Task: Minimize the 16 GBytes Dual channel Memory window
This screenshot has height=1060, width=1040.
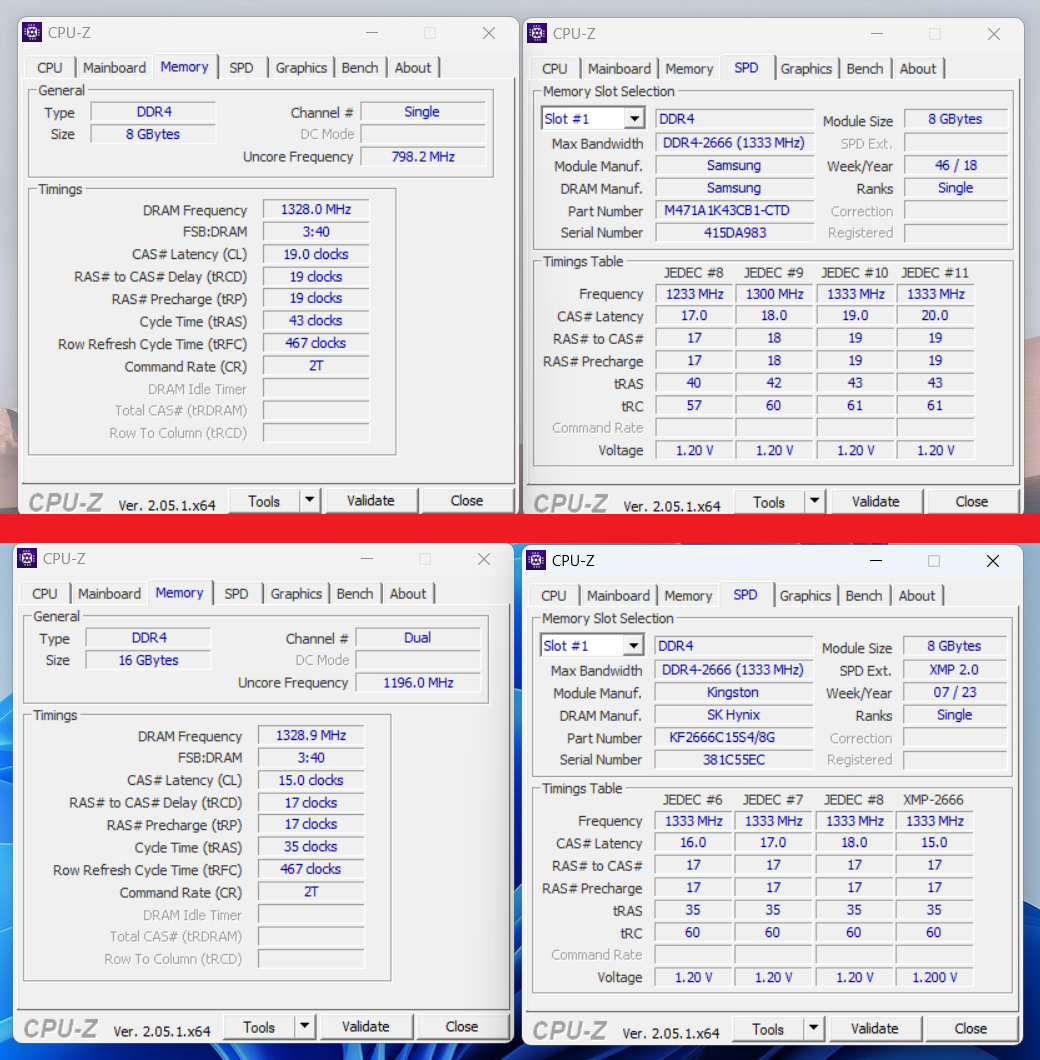Action: tap(366, 559)
